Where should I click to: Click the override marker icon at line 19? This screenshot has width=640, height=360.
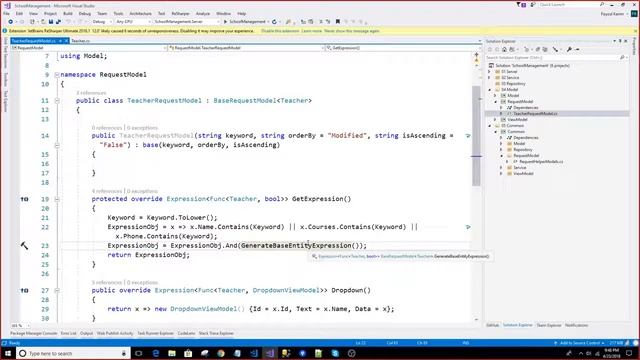click(24, 199)
